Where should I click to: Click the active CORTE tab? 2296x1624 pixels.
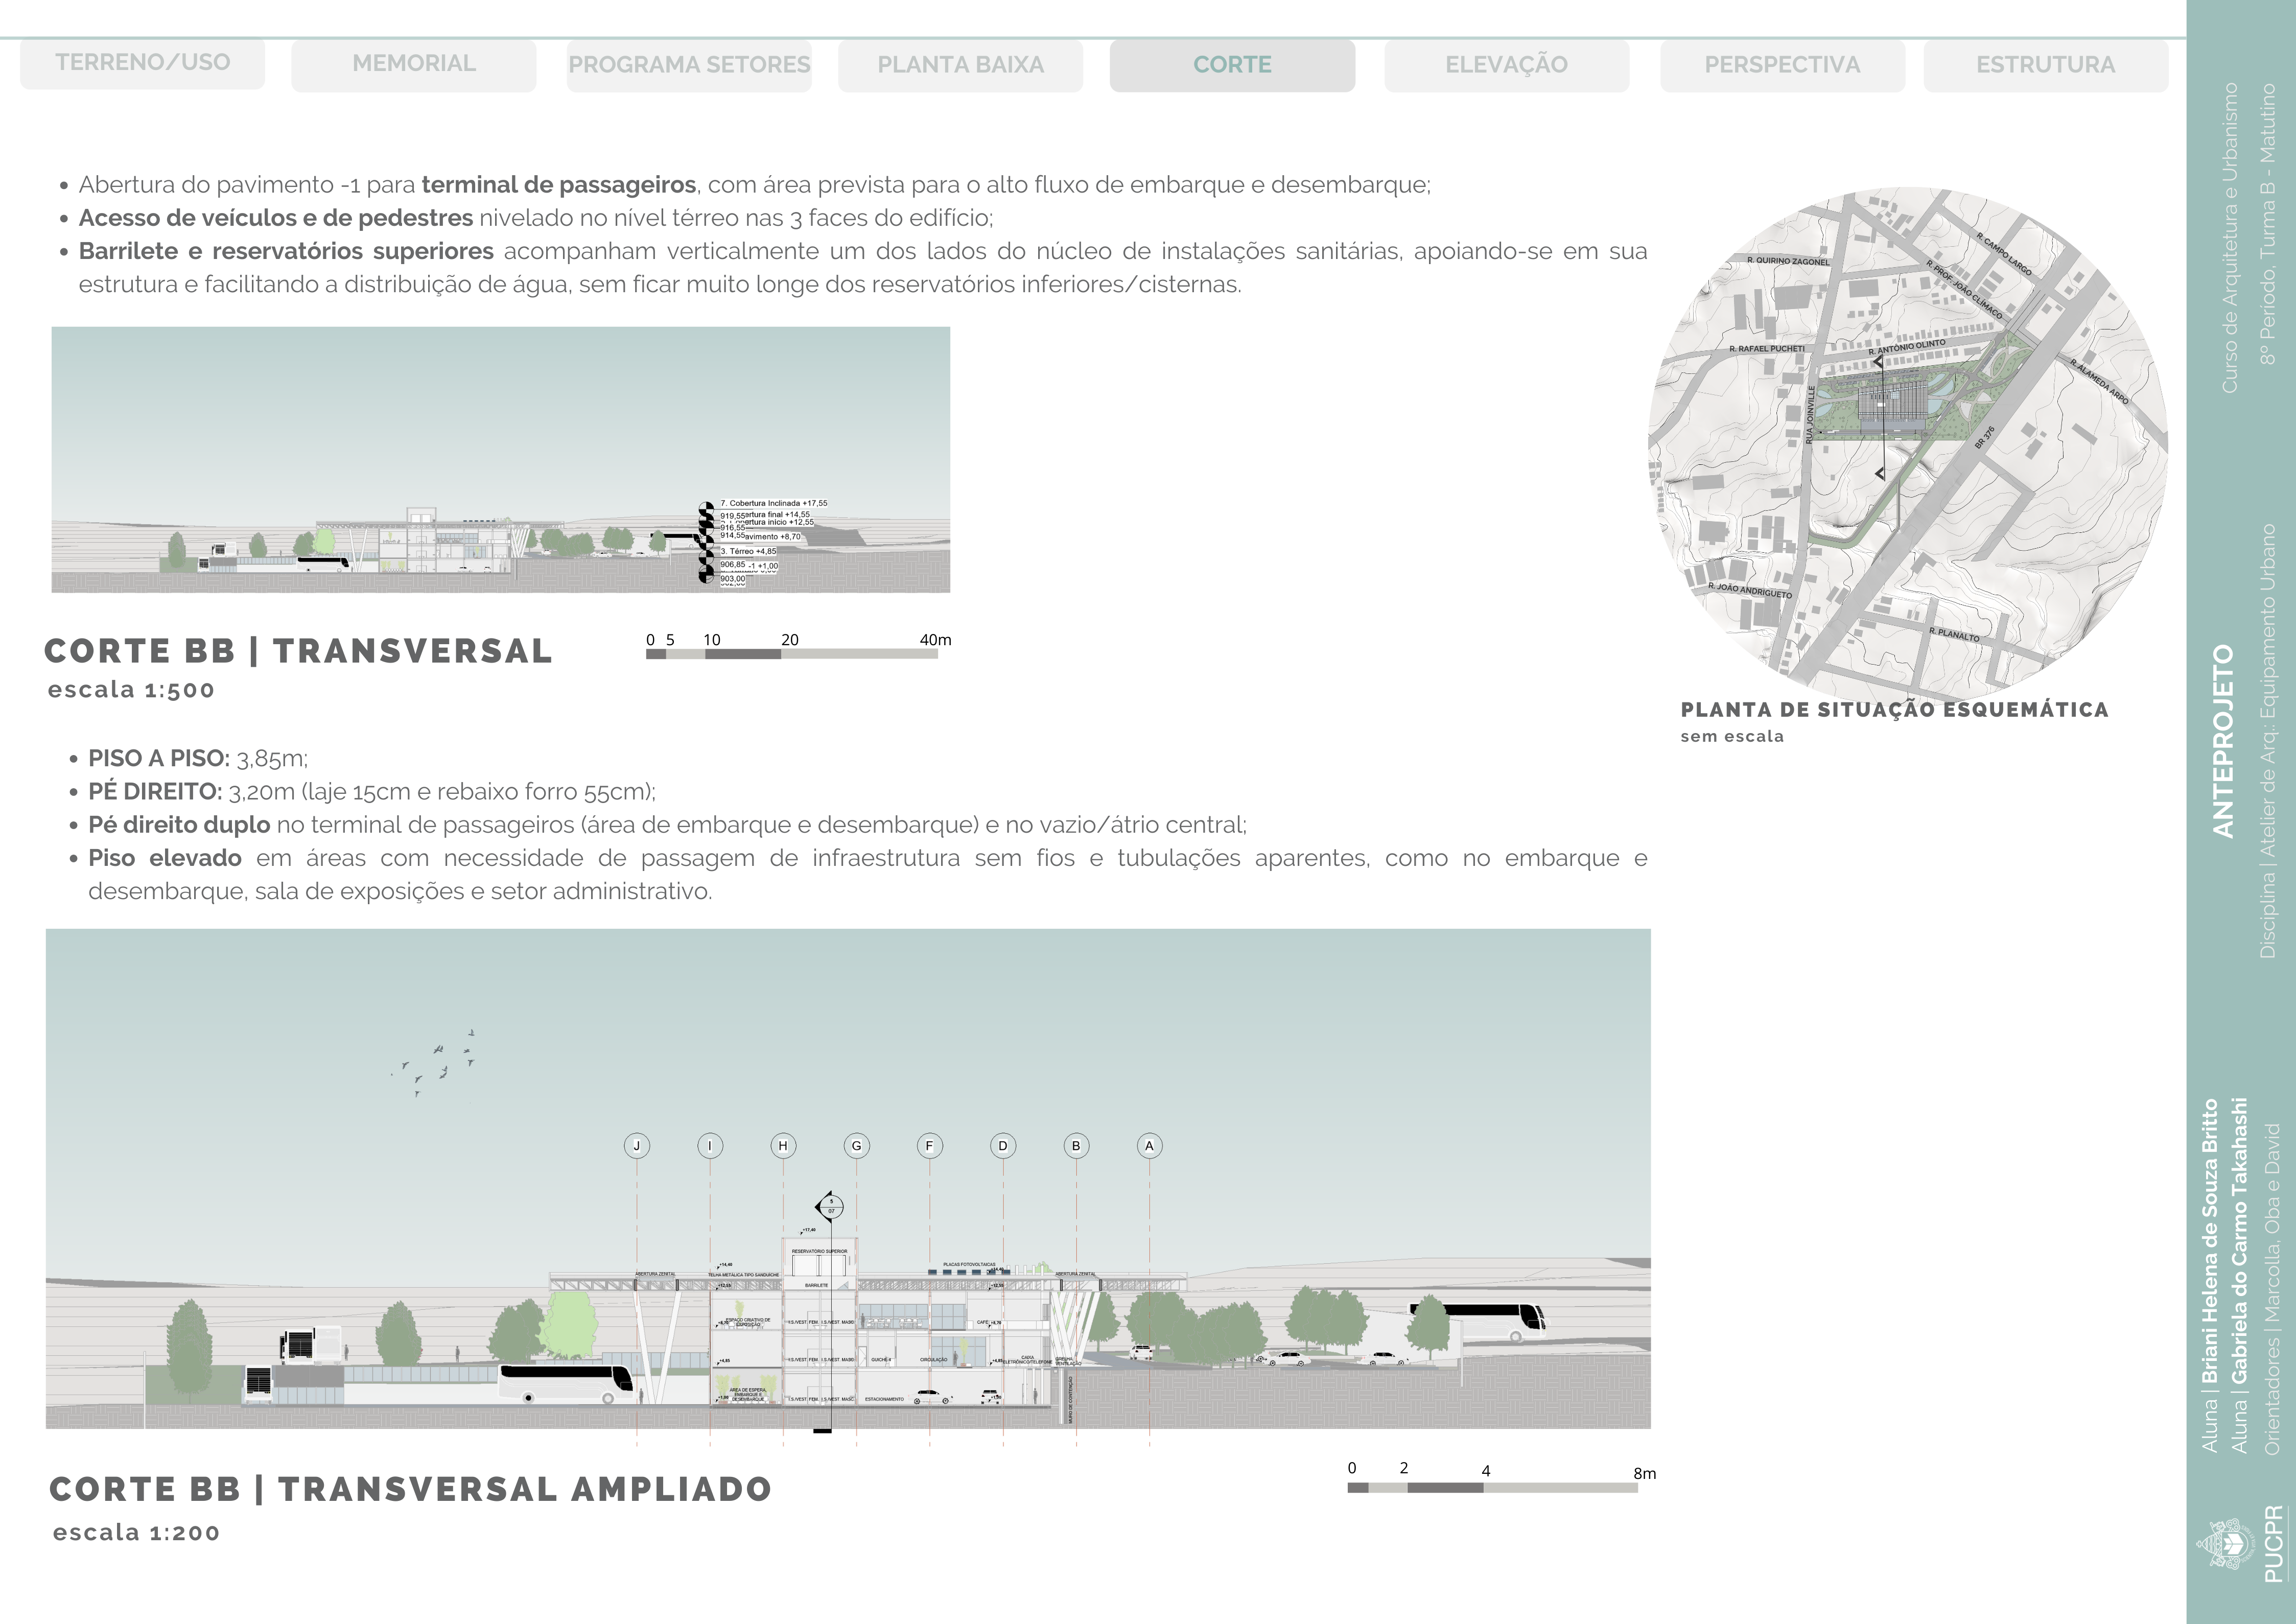click(1232, 65)
